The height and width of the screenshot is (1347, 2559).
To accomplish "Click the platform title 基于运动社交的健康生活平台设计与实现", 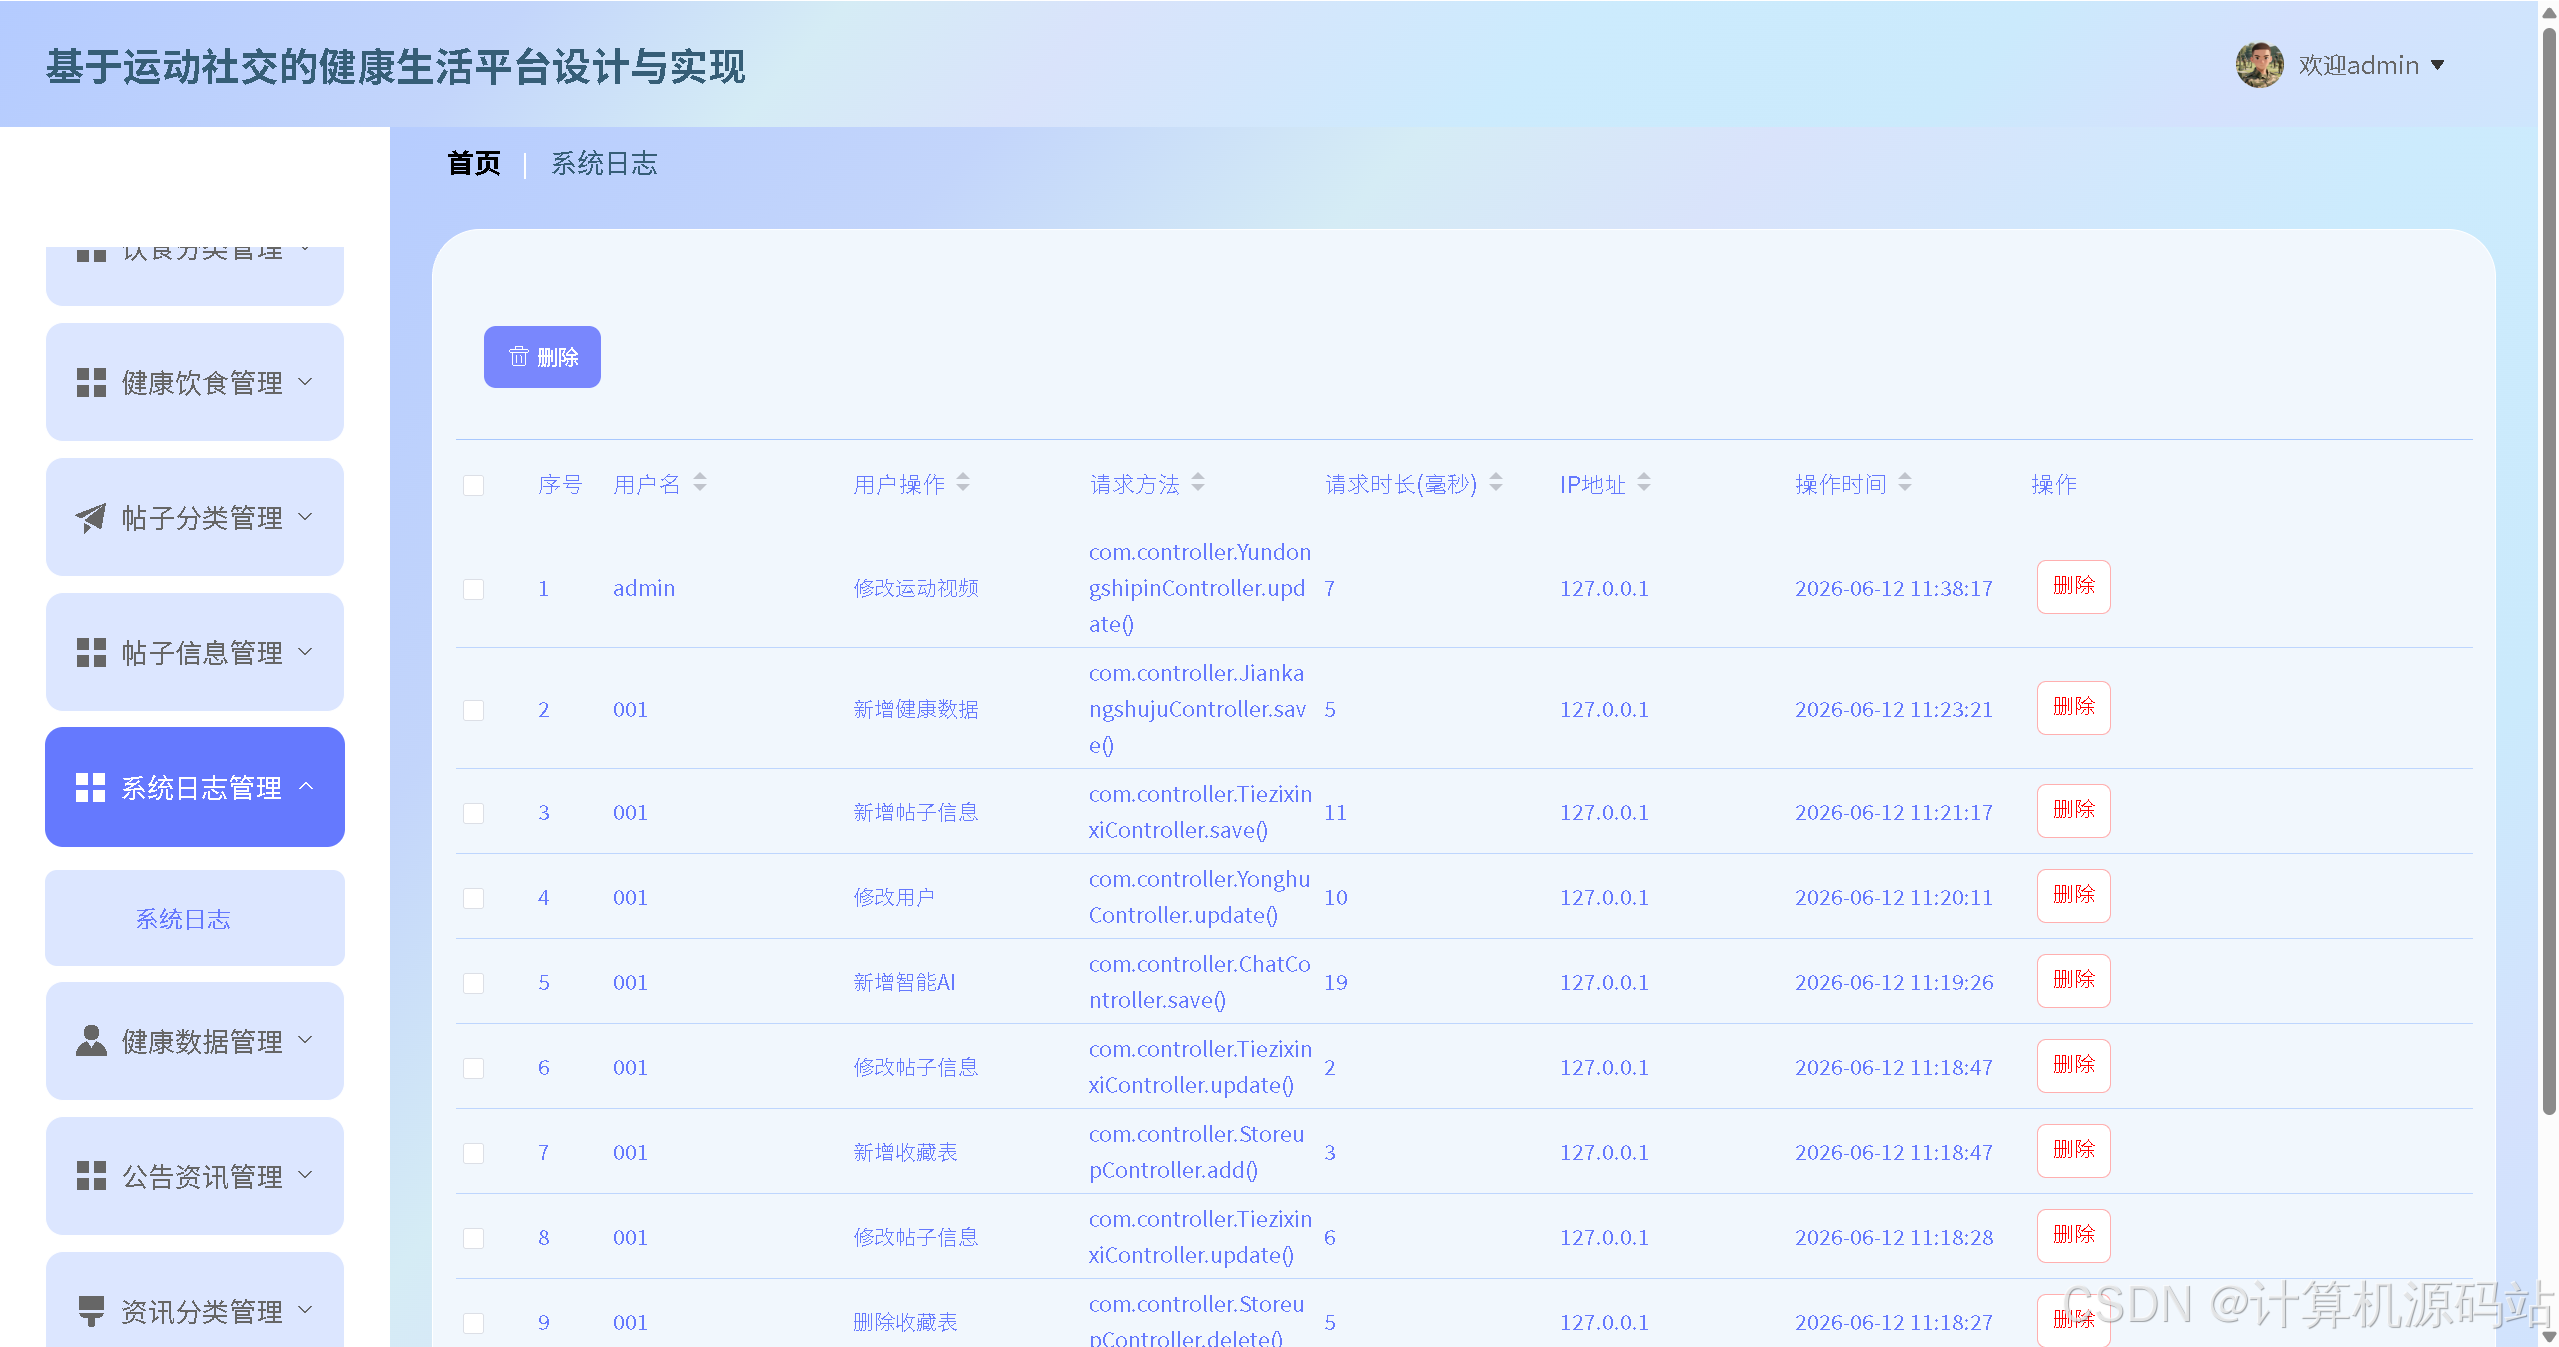I will coord(396,67).
